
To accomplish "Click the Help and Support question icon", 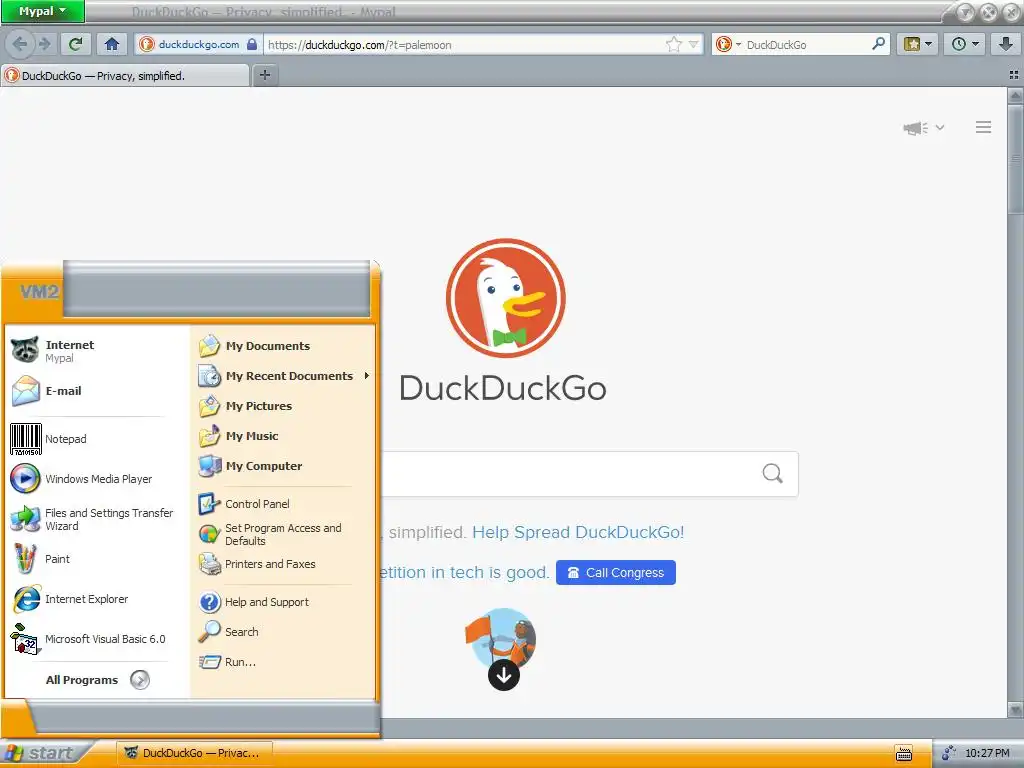I will (210, 602).
